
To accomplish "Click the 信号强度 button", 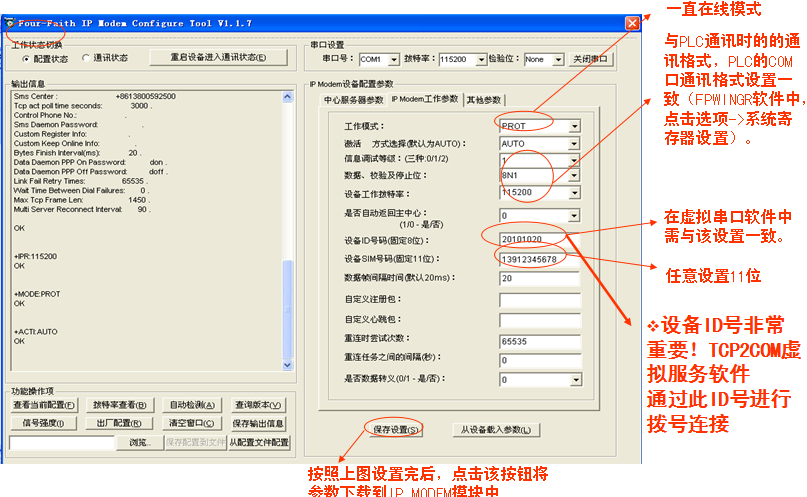I will click(45, 424).
